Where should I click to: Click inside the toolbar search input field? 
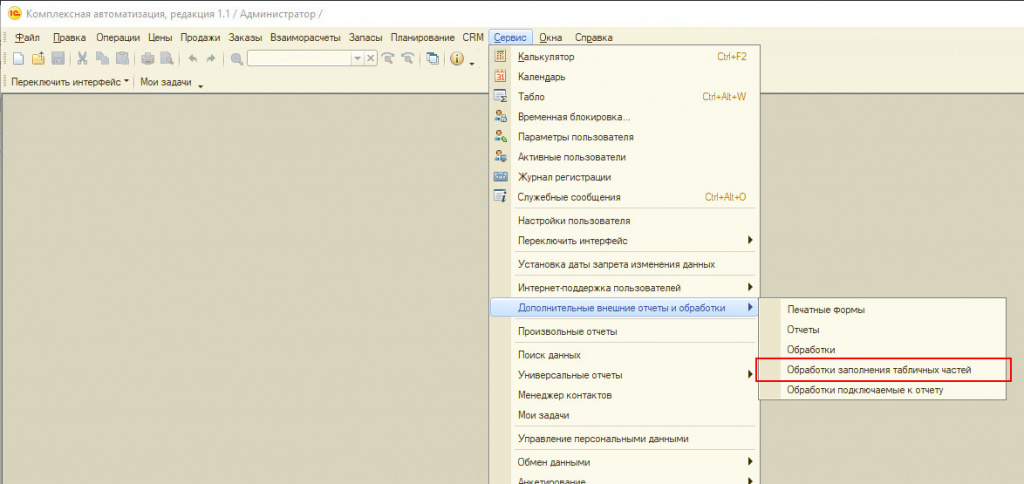click(298, 59)
